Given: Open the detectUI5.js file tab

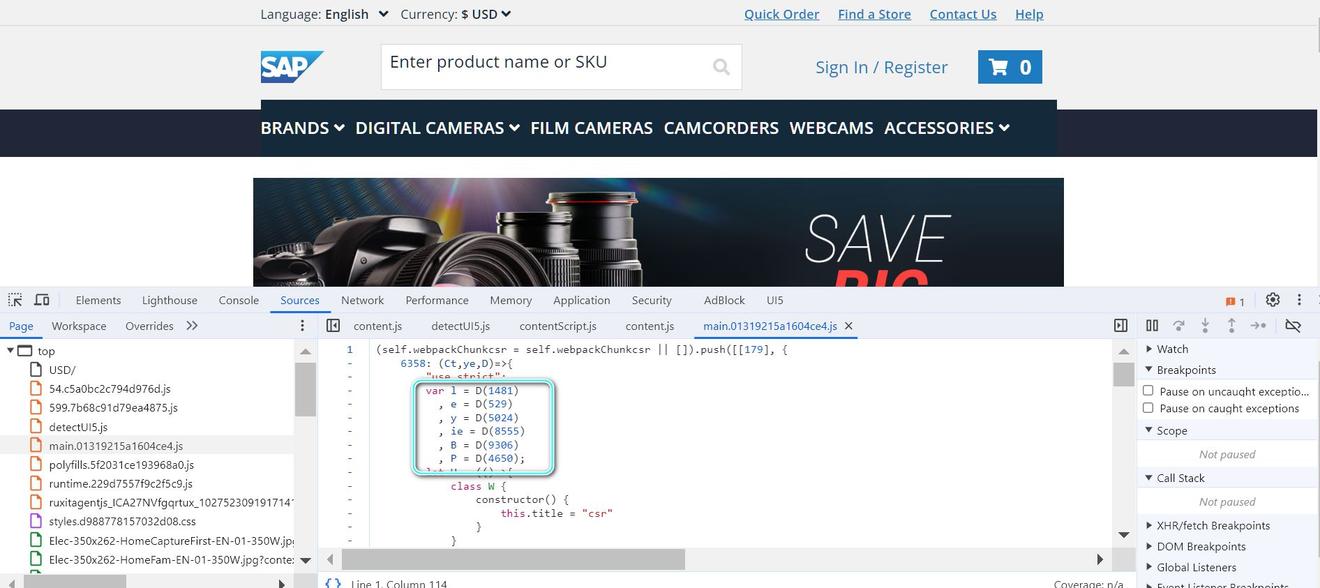Looking at the screenshot, I should 460,326.
